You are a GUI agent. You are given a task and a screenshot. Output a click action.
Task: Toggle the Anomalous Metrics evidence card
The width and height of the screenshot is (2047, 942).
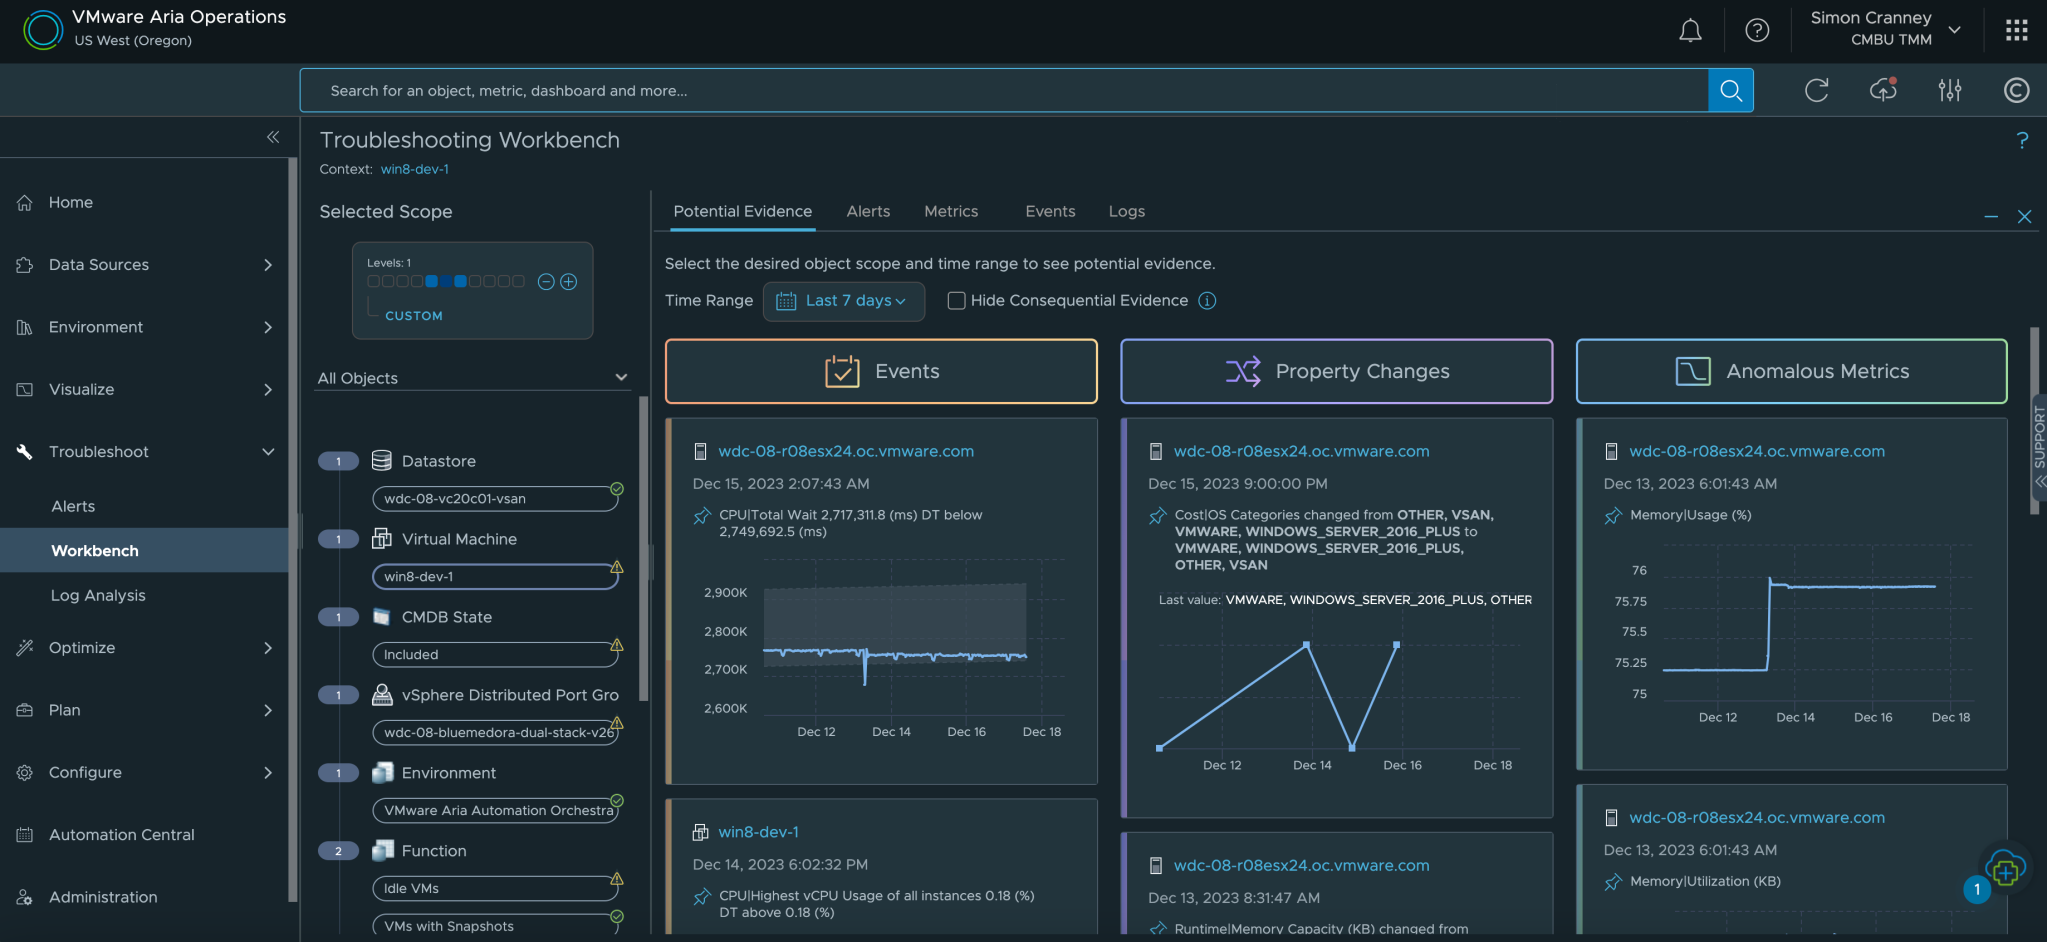click(1790, 371)
